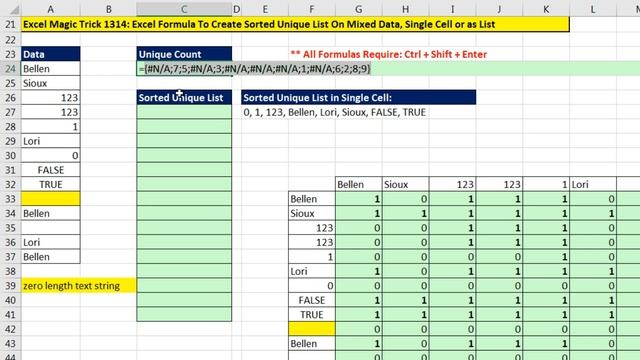
Task: Select row 38 header
Action: coord(10,271)
